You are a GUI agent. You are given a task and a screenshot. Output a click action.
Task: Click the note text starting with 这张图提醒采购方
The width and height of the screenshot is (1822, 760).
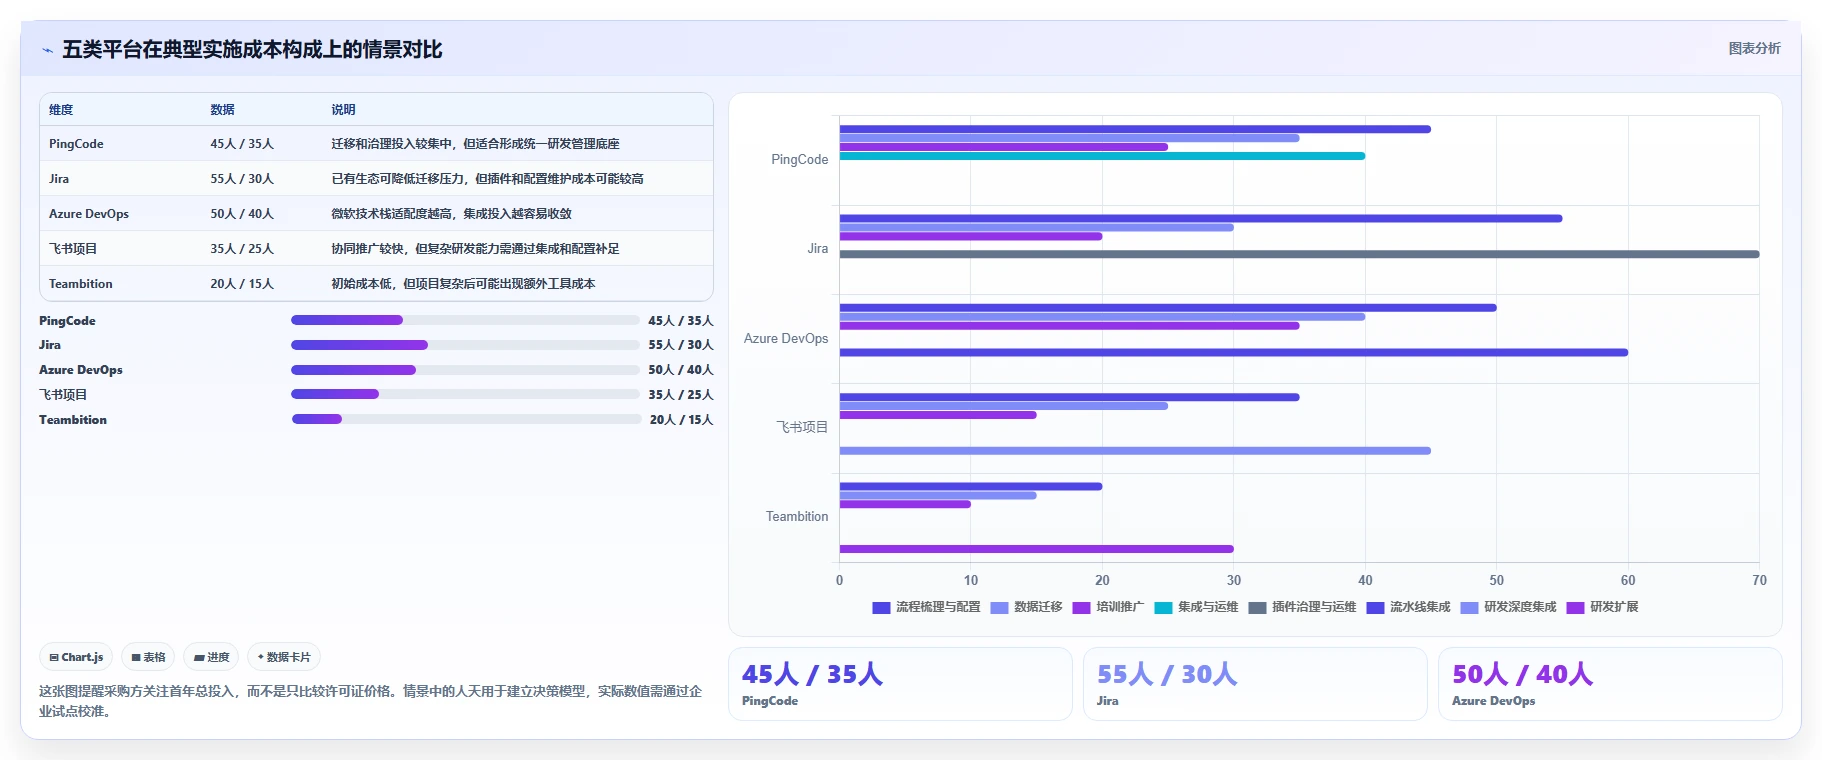tap(370, 701)
